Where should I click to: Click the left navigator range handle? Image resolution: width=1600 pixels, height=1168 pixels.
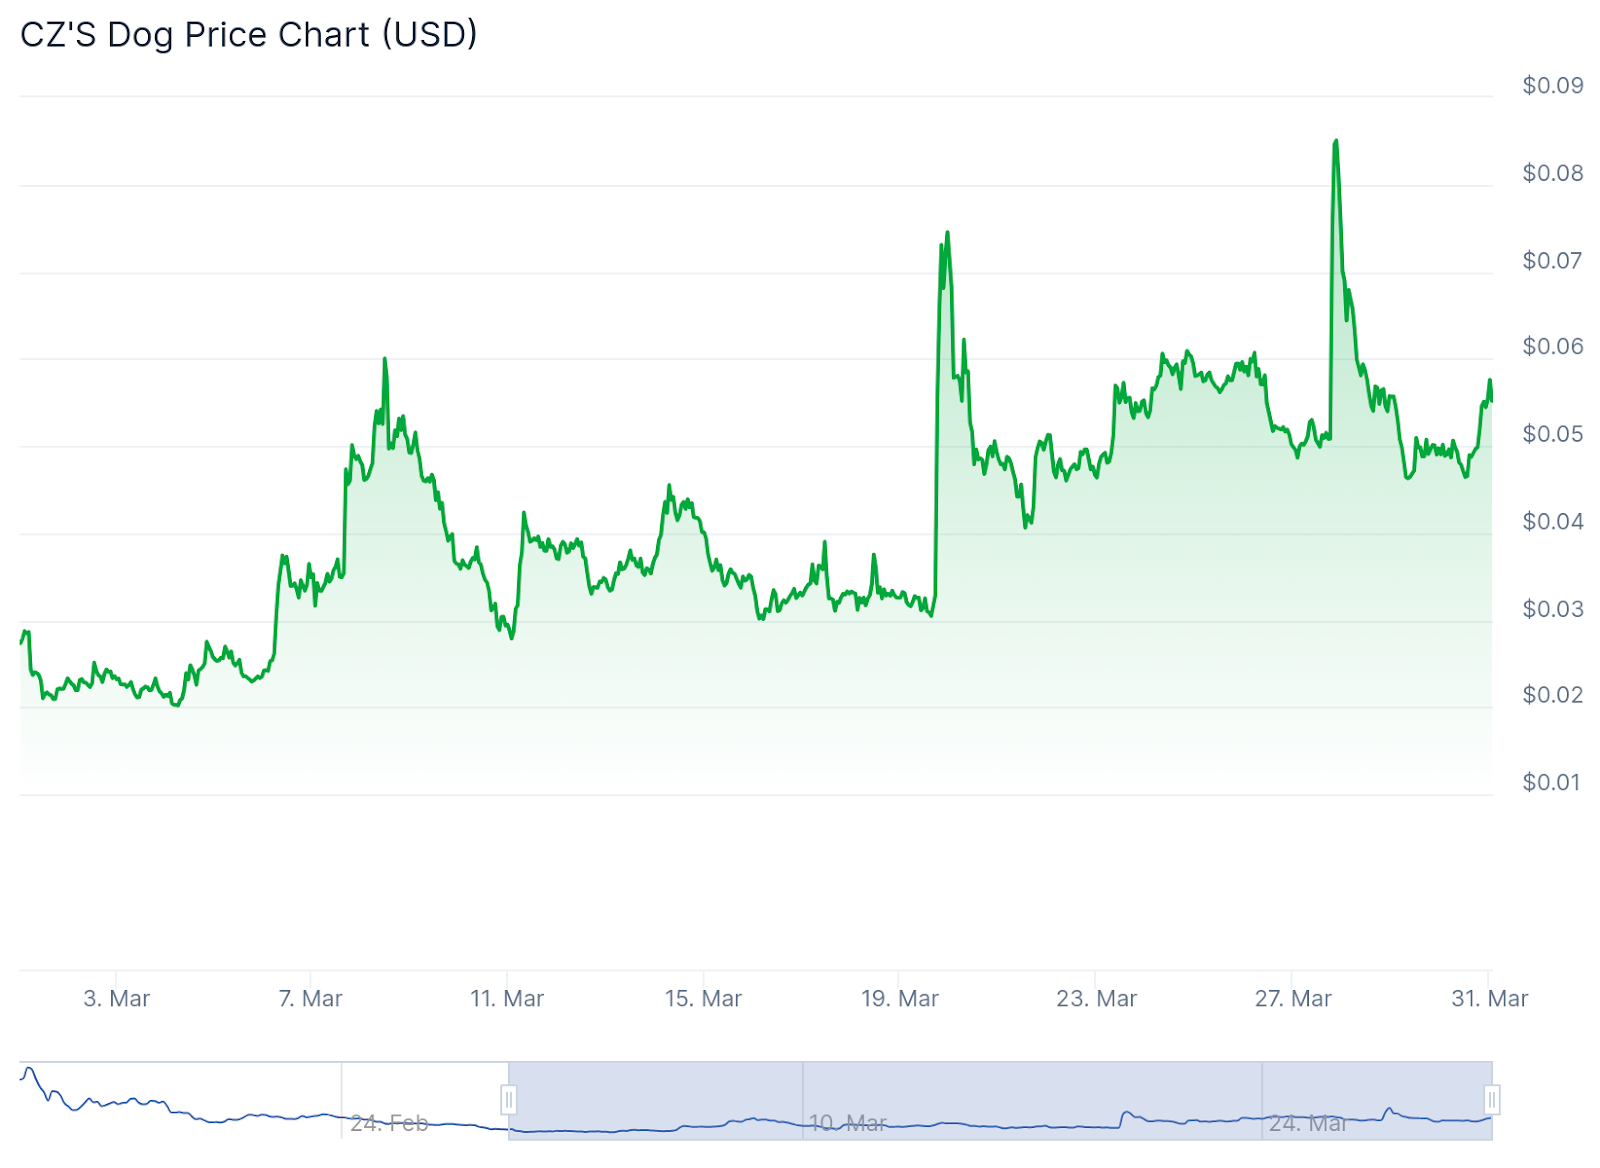[x=509, y=1100]
